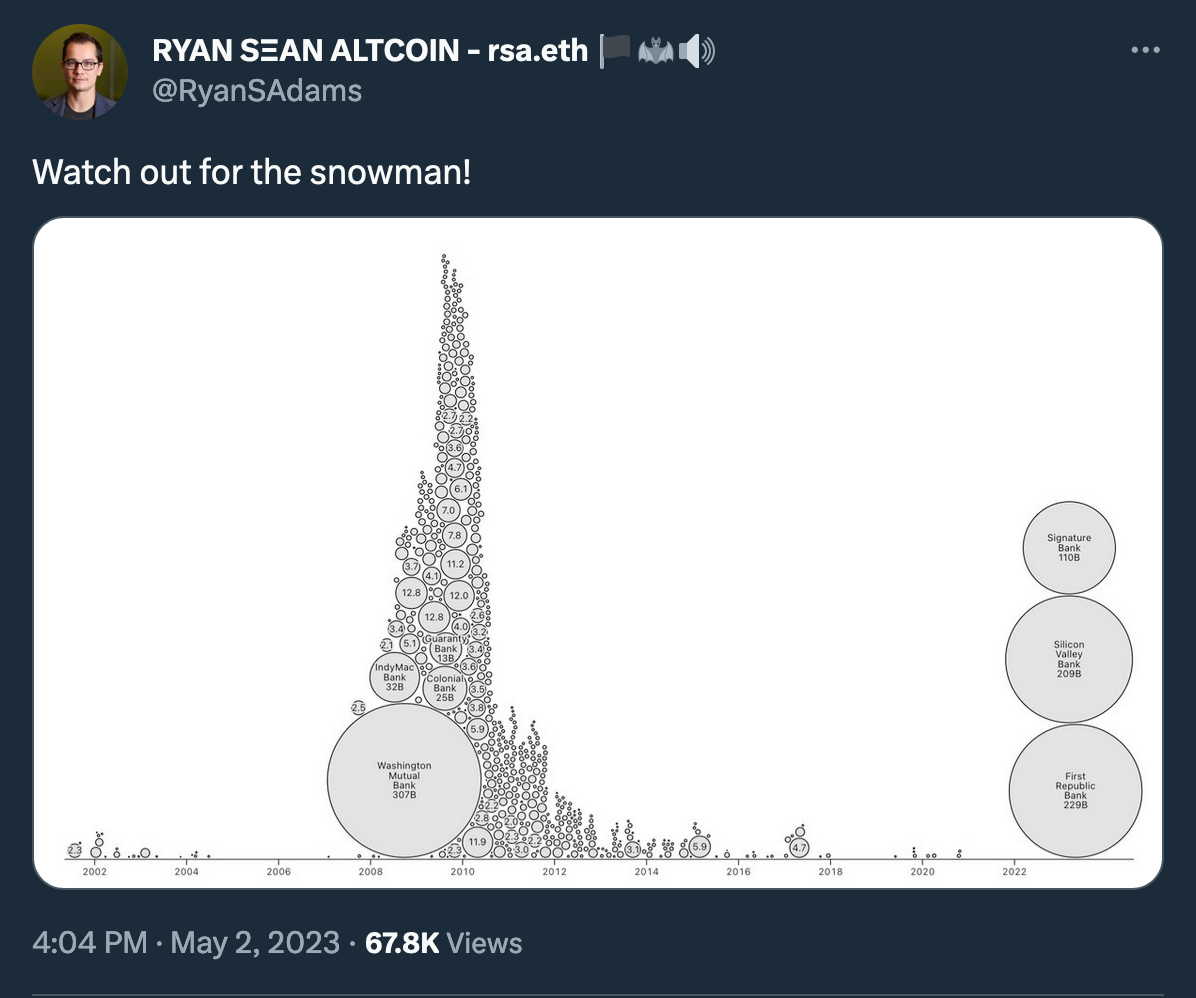Open the bank failures chart image
The image size is (1196, 998).
click(x=598, y=553)
